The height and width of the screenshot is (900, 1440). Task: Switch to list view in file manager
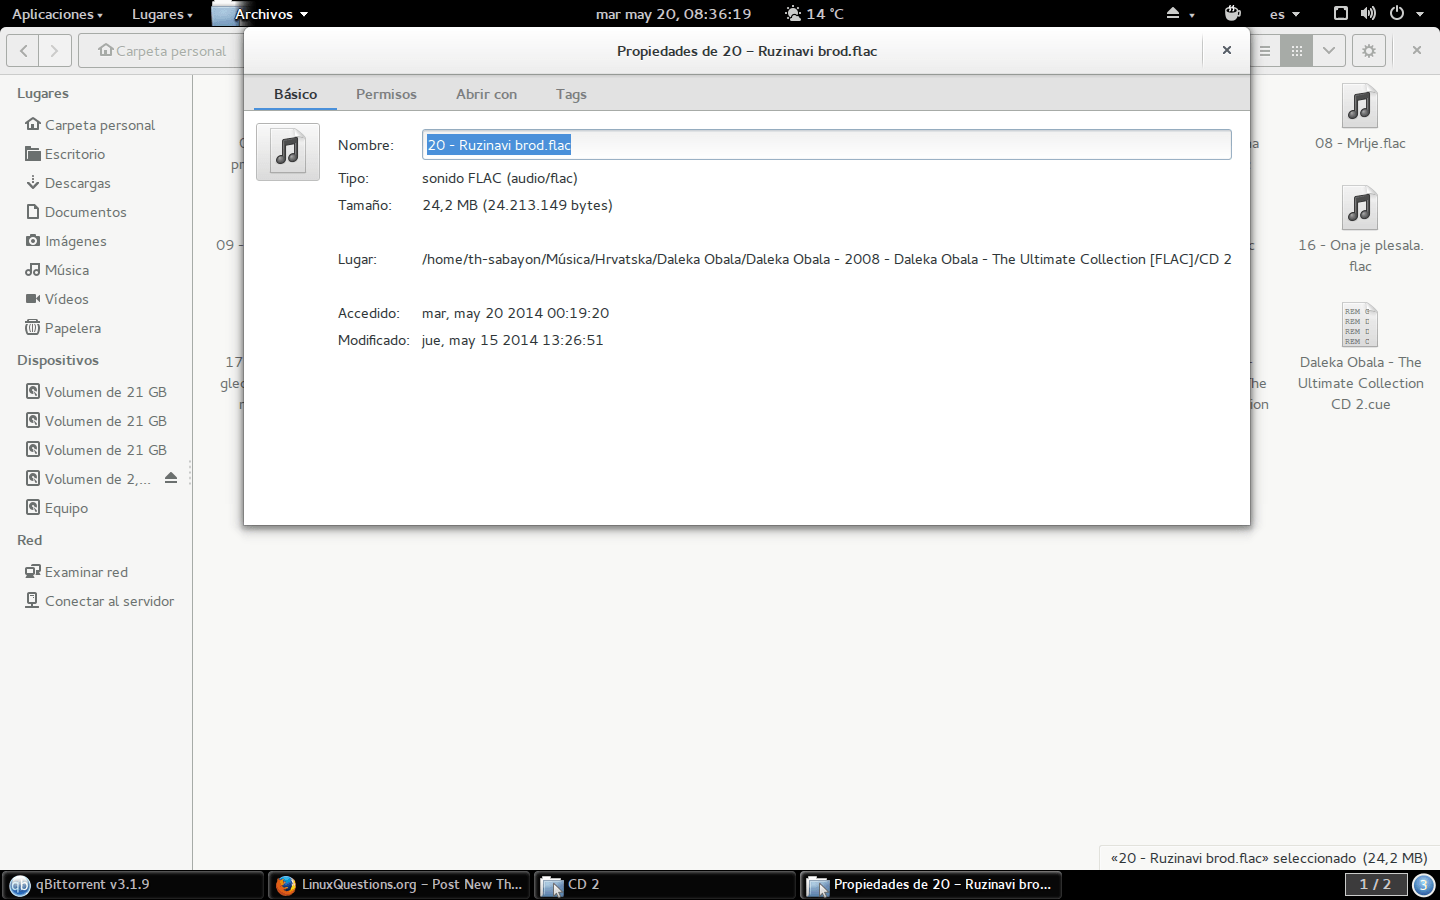[x=1265, y=51]
